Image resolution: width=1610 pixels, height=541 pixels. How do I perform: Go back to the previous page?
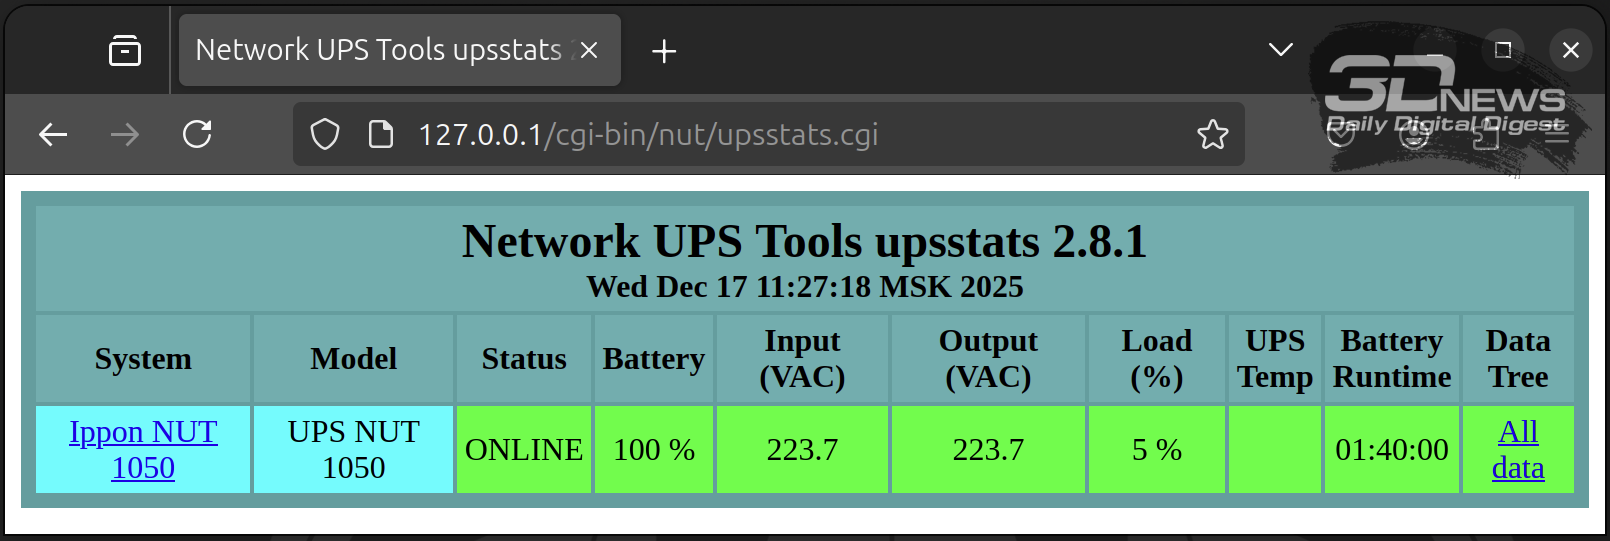[x=53, y=134]
